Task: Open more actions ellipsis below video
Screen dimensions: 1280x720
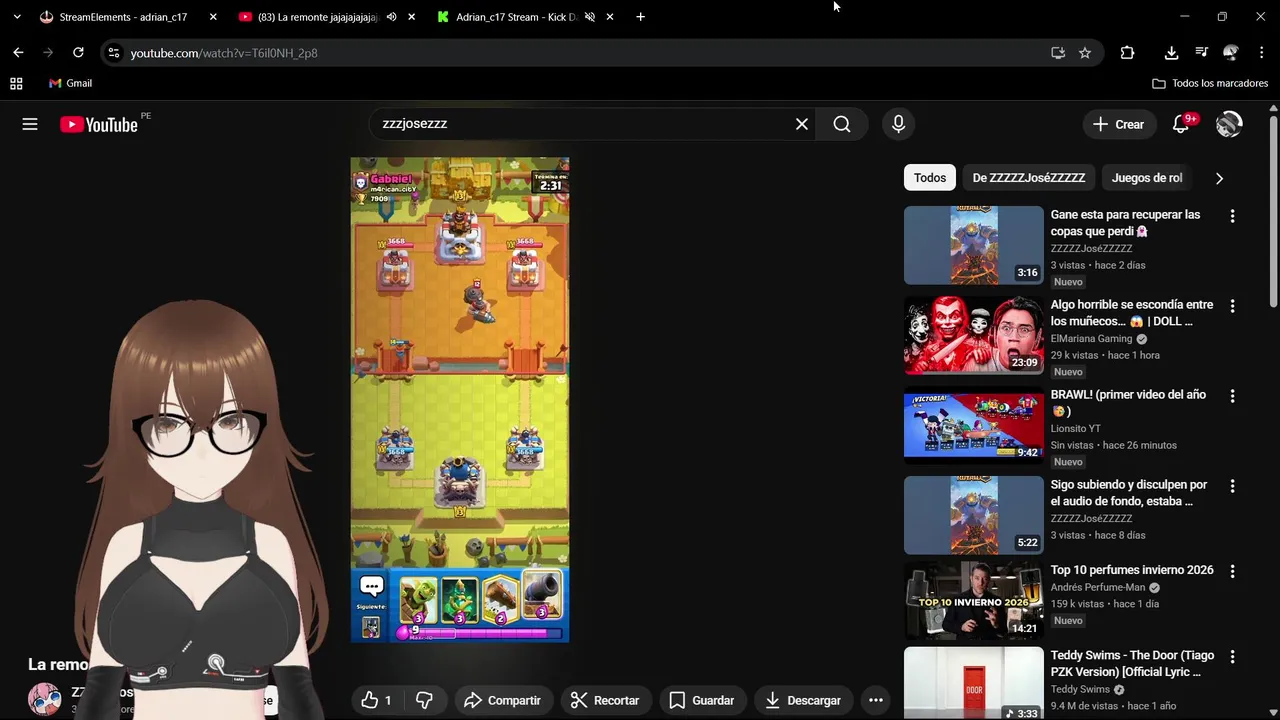Action: [x=876, y=700]
